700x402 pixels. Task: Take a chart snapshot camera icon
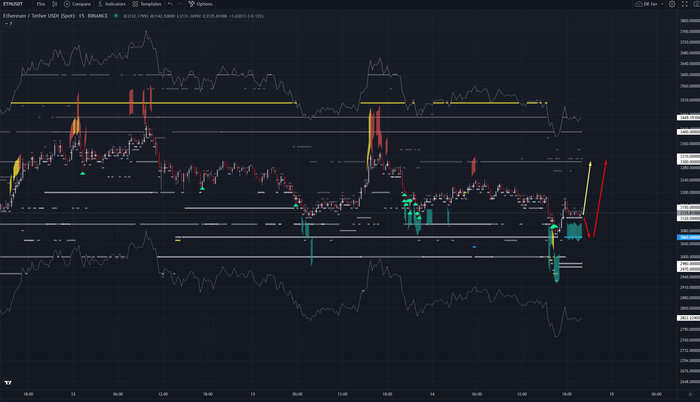(697, 4)
